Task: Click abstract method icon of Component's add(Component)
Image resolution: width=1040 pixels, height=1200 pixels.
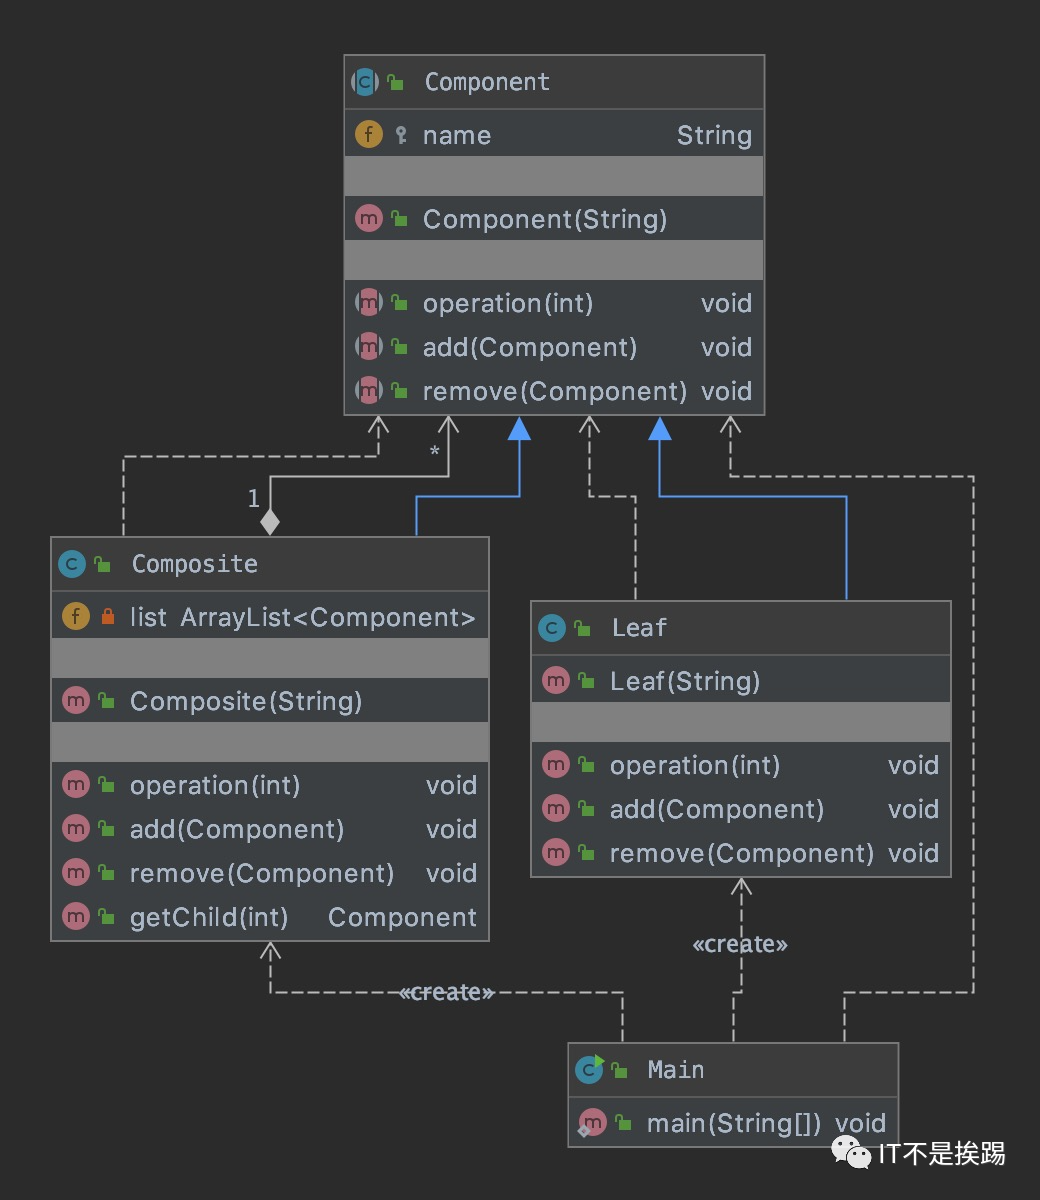Action: (369, 347)
